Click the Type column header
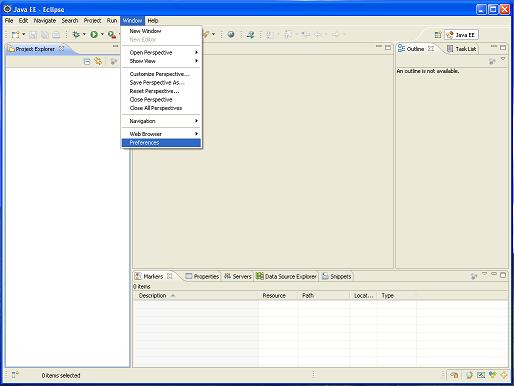This screenshot has width=514, height=386. coord(397,296)
